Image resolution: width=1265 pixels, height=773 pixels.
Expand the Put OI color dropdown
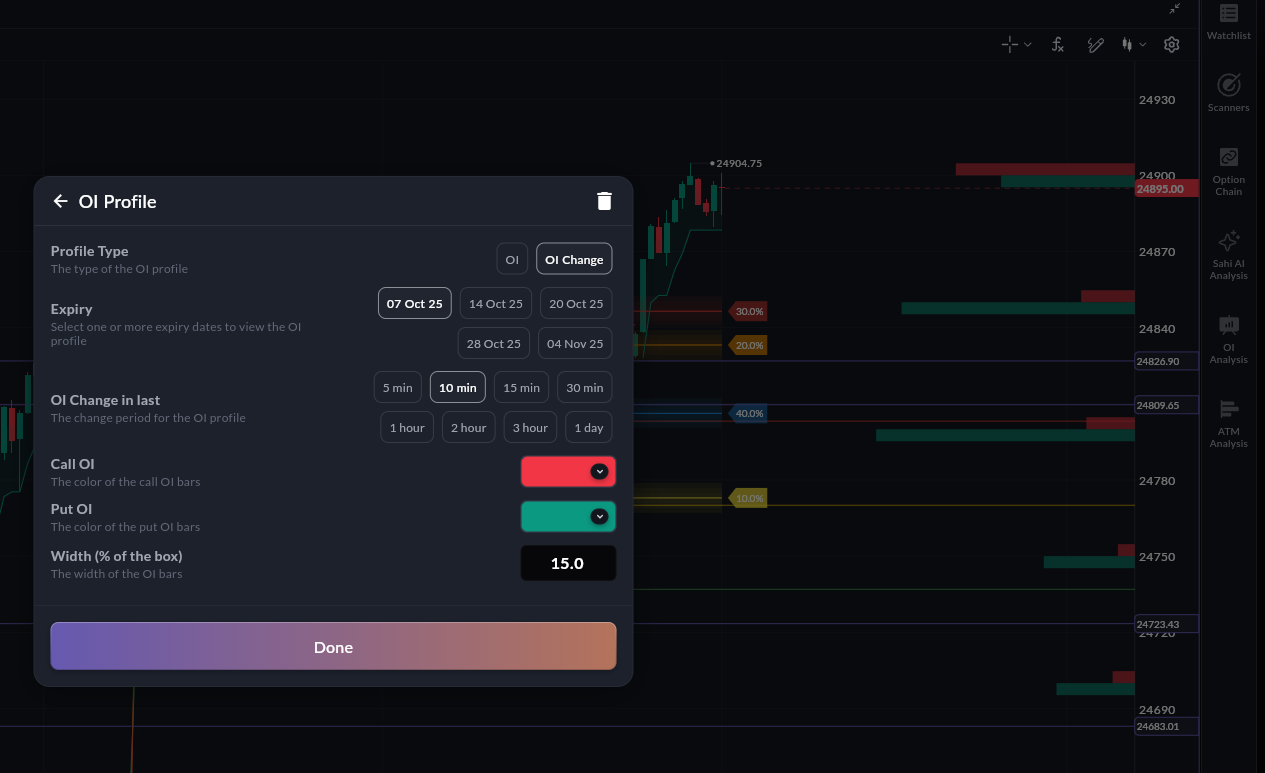tap(599, 517)
